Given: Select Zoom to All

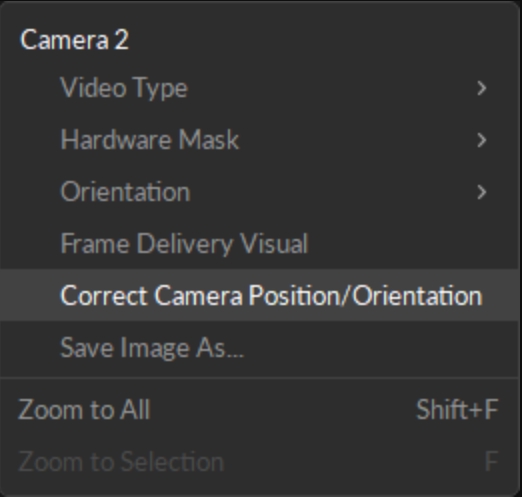Looking at the screenshot, I should pyautogui.click(x=259, y=410).
